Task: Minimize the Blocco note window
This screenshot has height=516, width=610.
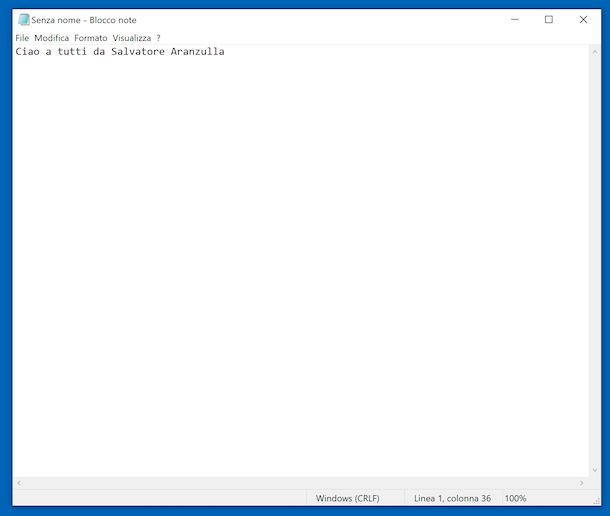Action: (515, 19)
